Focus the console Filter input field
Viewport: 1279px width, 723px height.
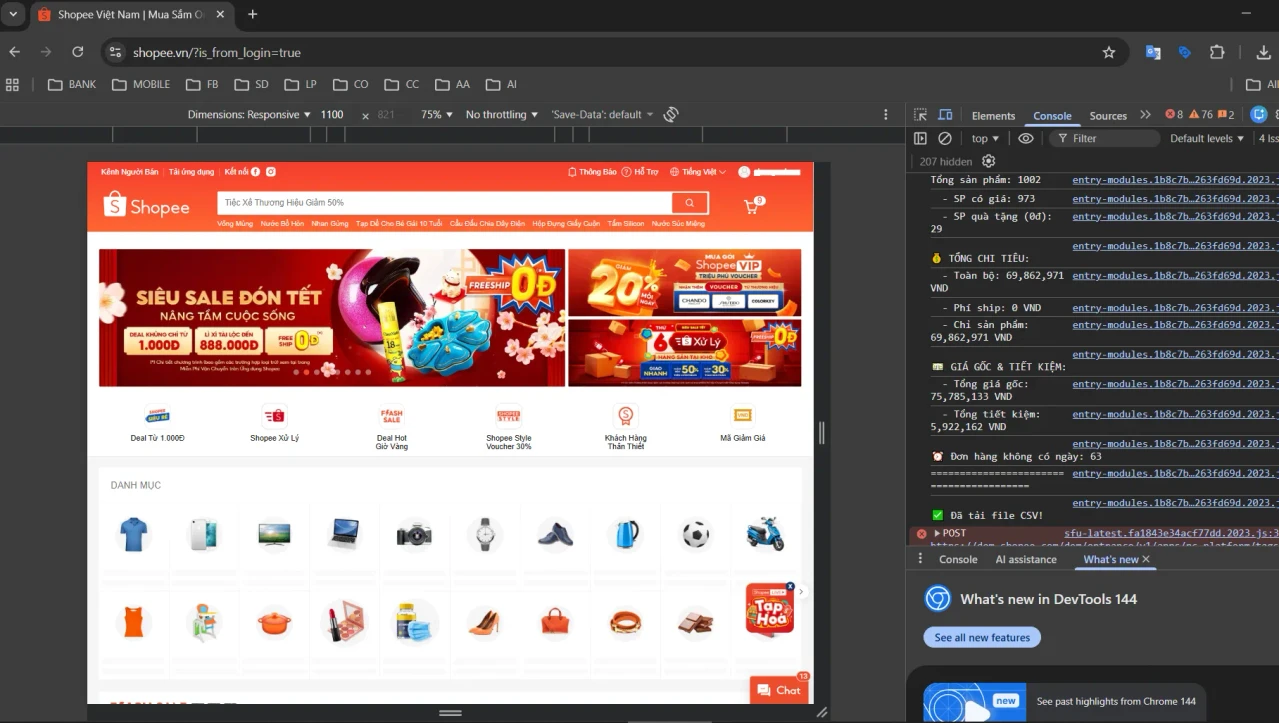click(1104, 138)
